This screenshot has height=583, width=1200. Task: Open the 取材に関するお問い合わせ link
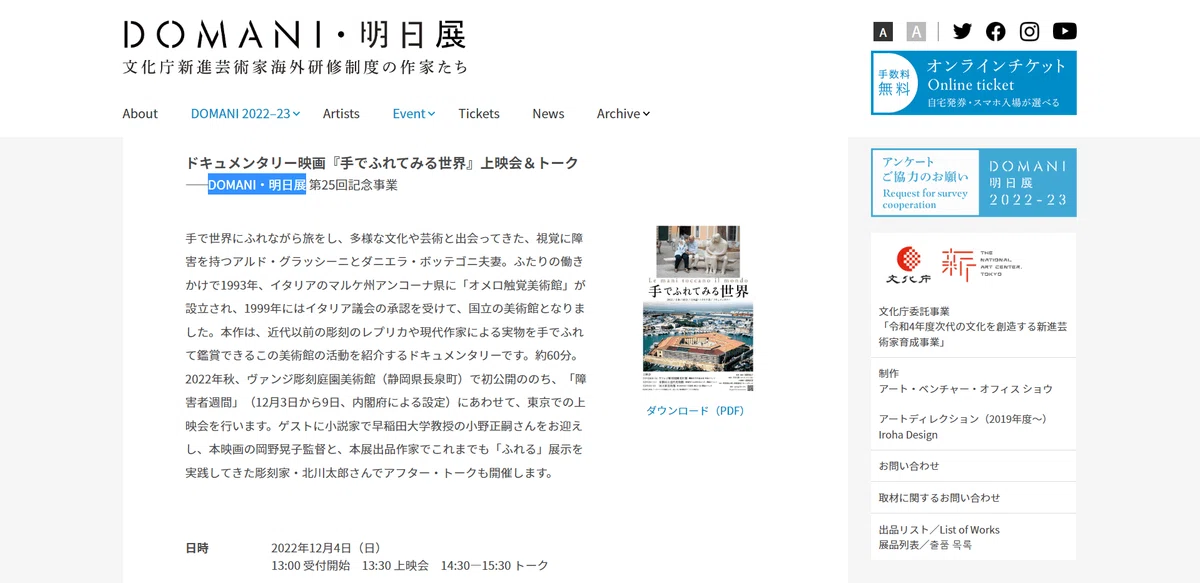939,497
